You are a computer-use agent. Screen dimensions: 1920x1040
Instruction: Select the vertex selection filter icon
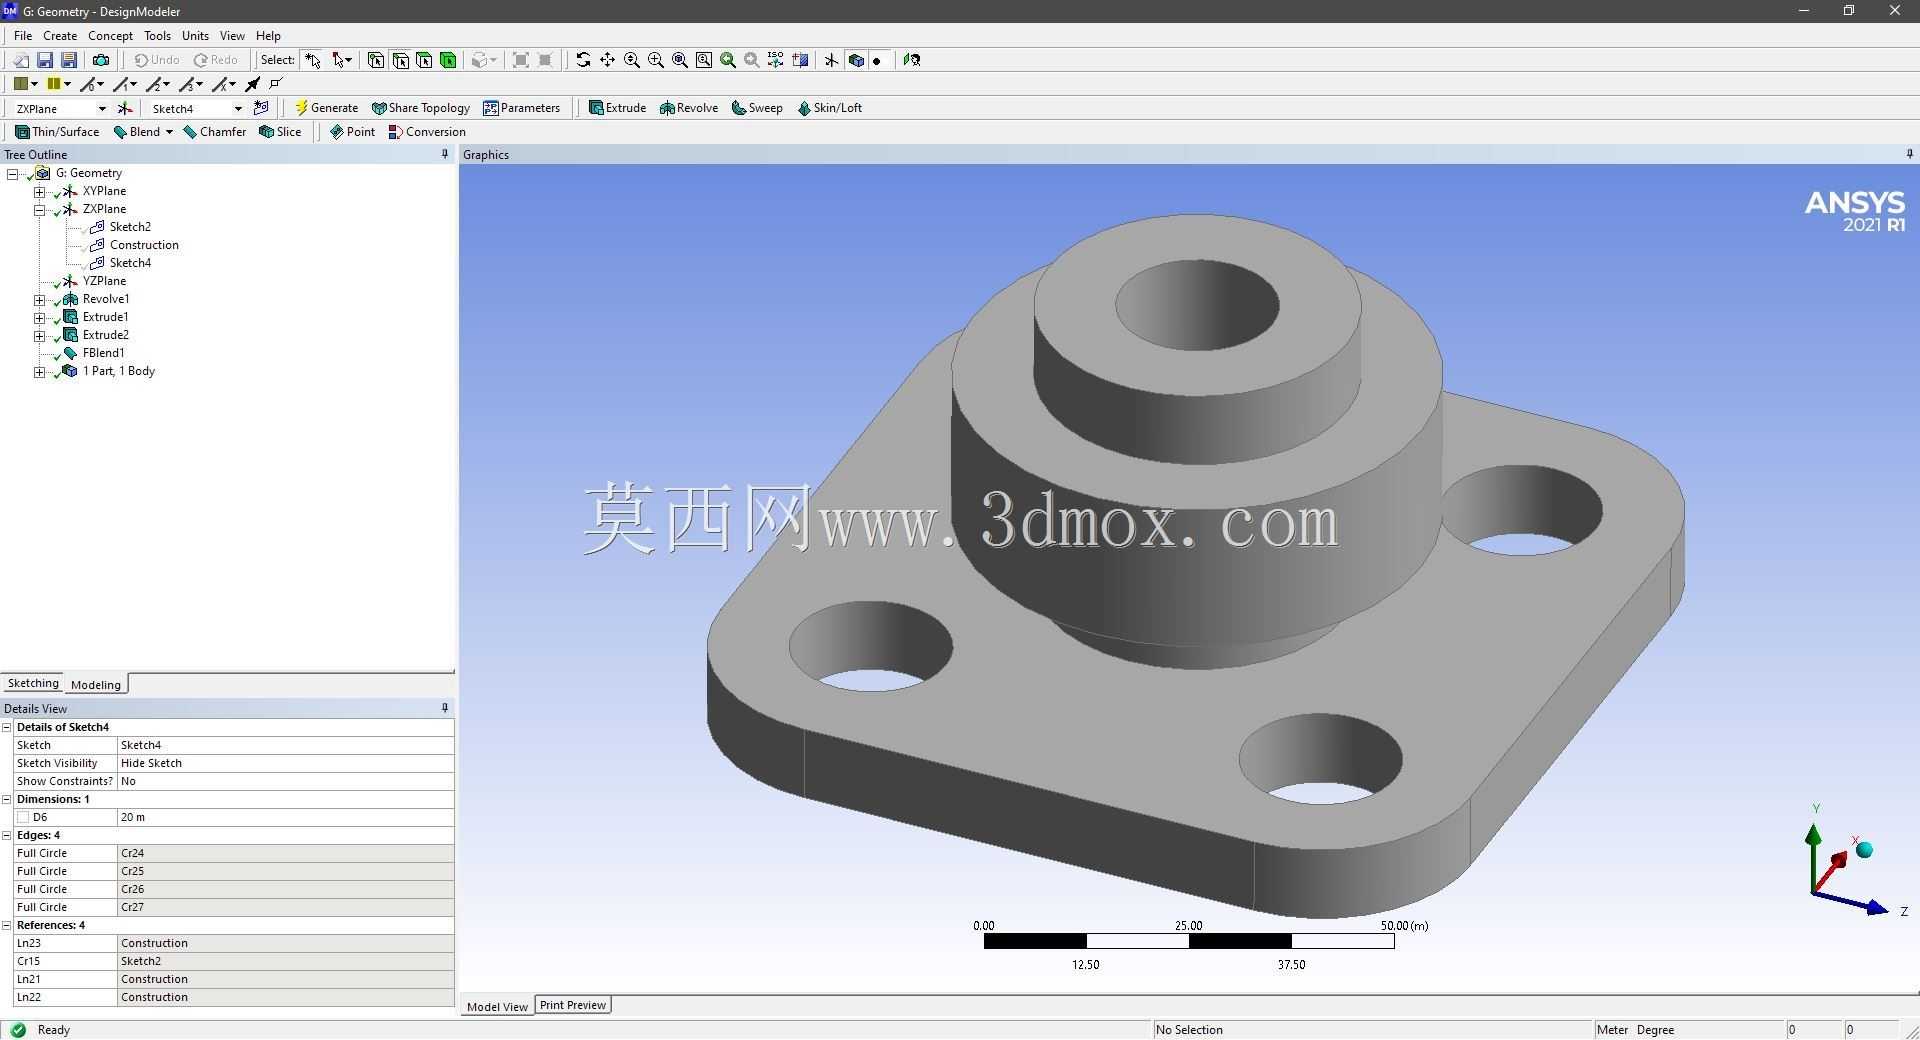click(x=376, y=60)
